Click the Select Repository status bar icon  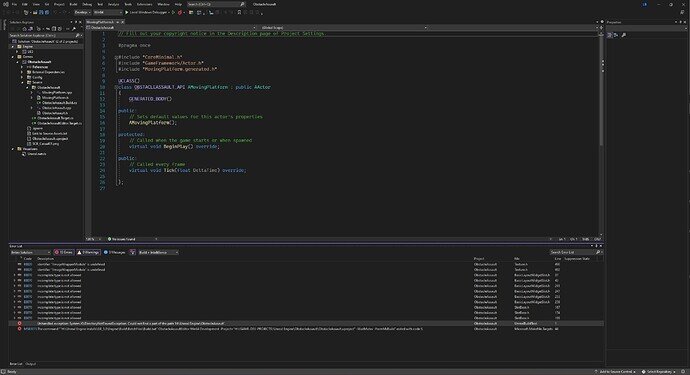[x=643, y=371]
